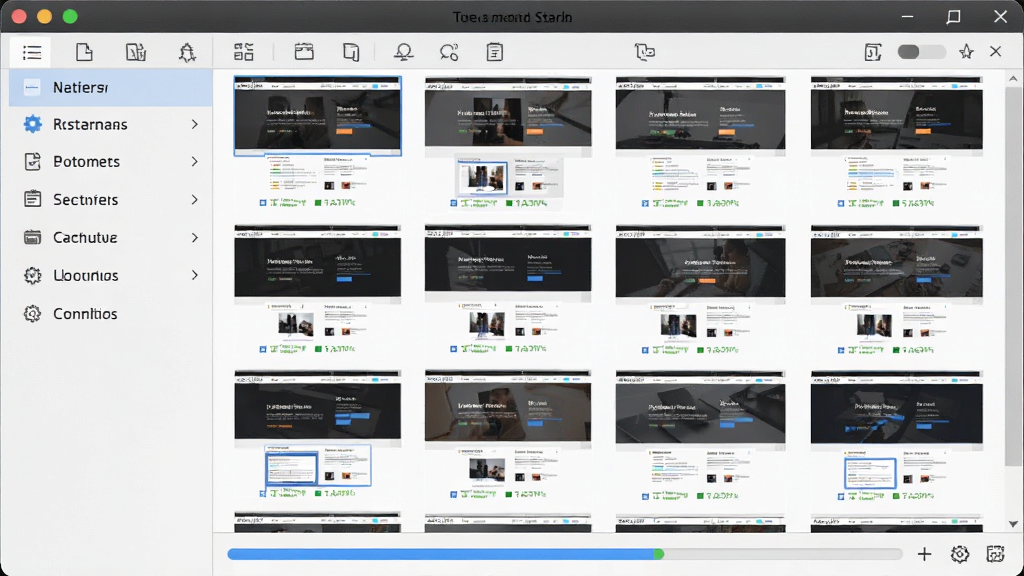1024x576 pixels.
Task: Click the badge icon beside Lloourıos
Action: point(32,275)
